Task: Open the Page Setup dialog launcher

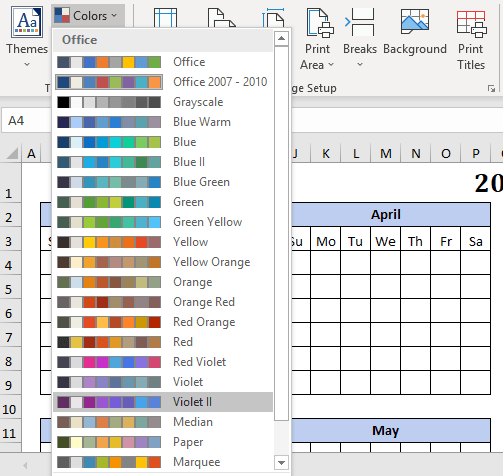Action: coord(491,88)
